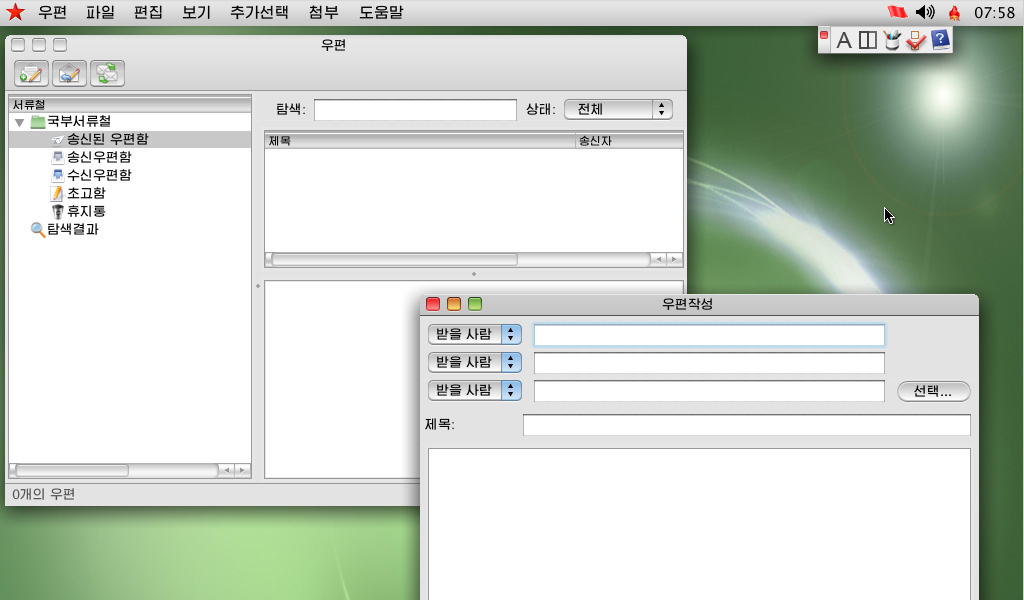Screen dimensions: 1024x600
Task: Click the volume speaker icon in menu bar
Action: coord(925,12)
